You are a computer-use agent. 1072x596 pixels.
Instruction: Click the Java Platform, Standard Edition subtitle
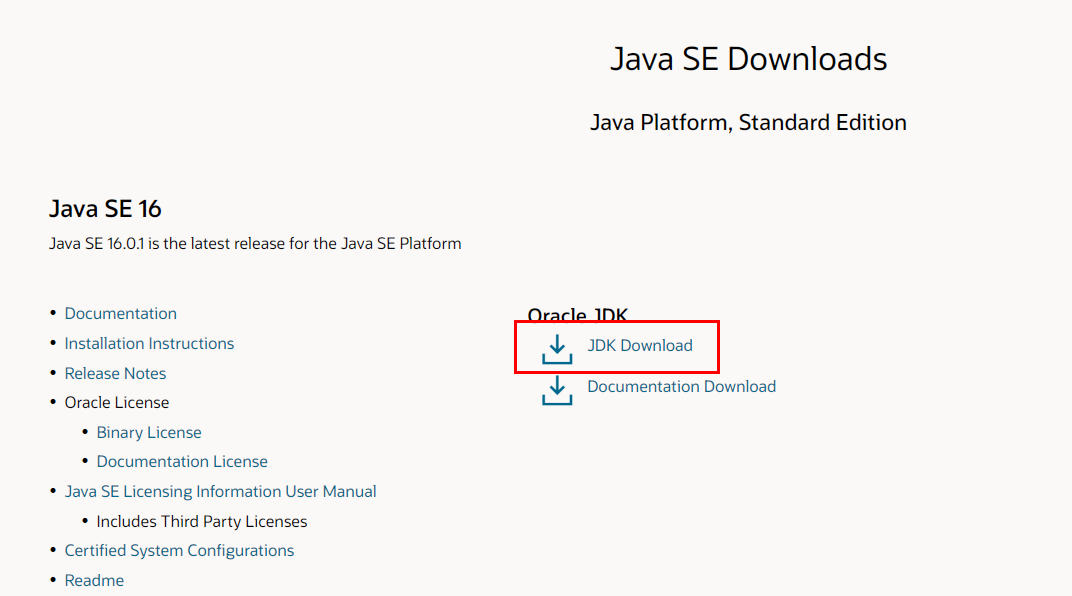click(748, 123)
